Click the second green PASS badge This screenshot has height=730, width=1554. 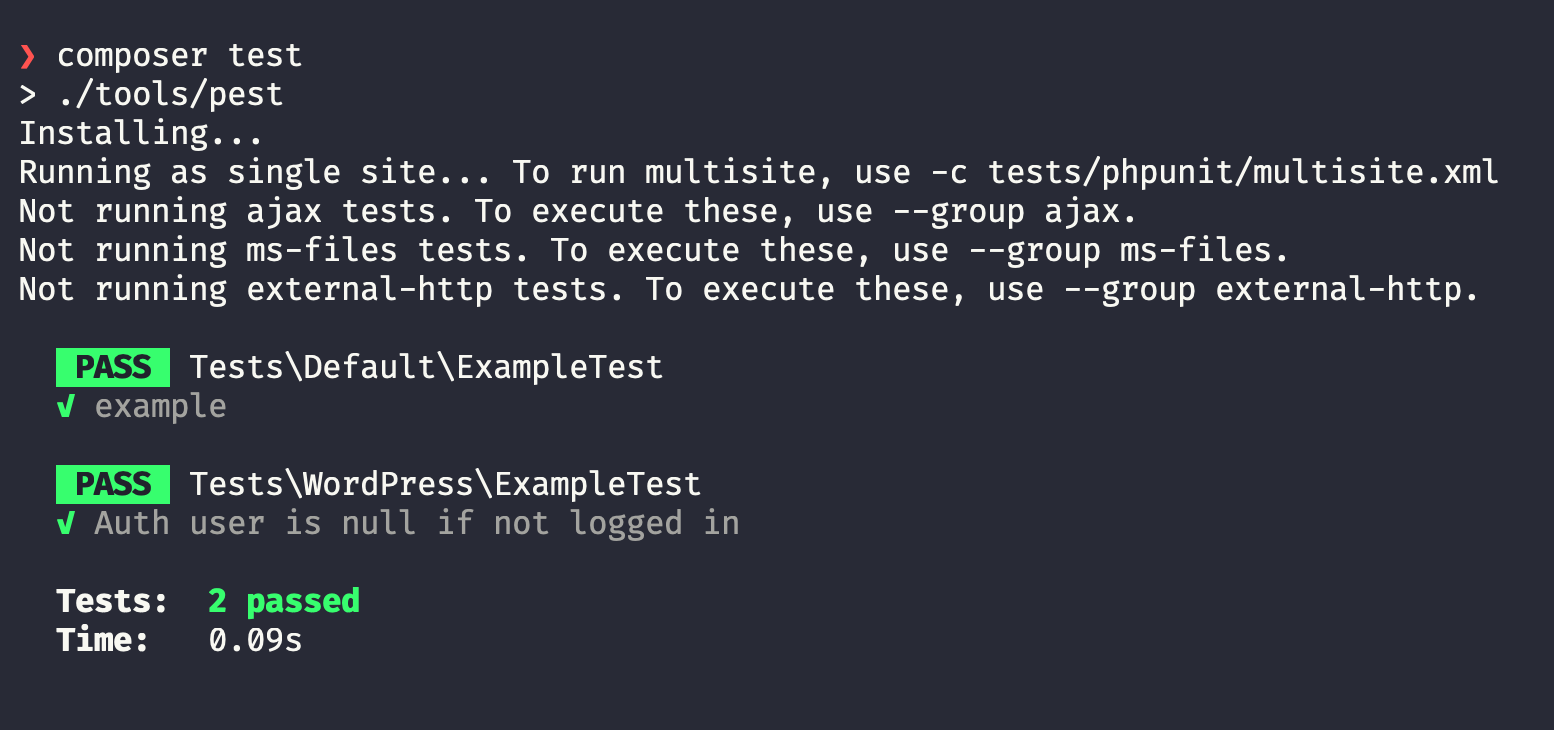(x=113, y=484)
